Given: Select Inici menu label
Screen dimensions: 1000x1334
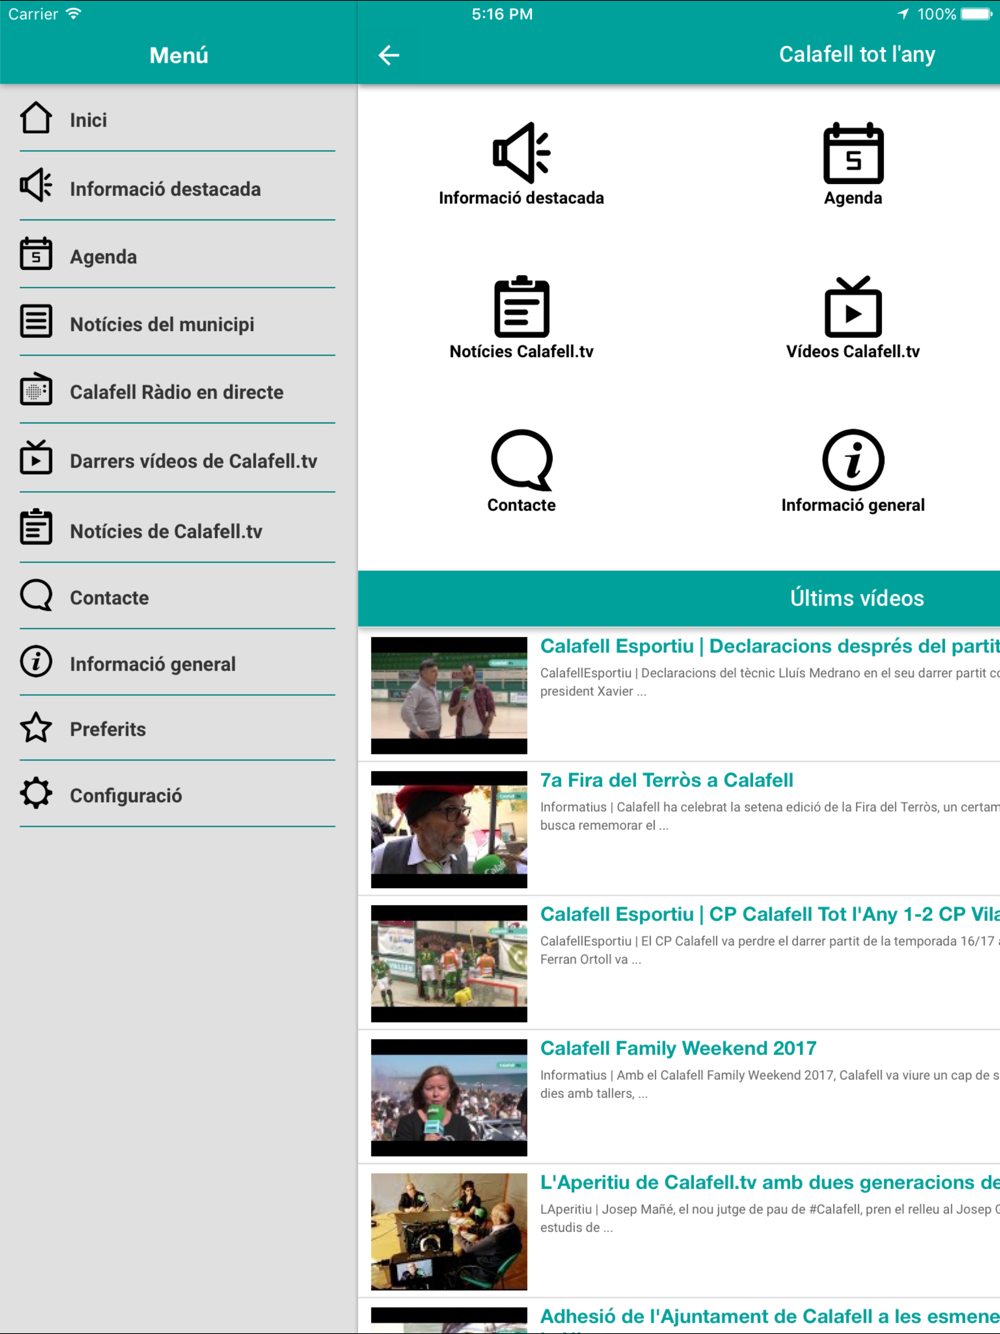Looking at the screenshot, I should pyautogui.click(x=88, y=120).
